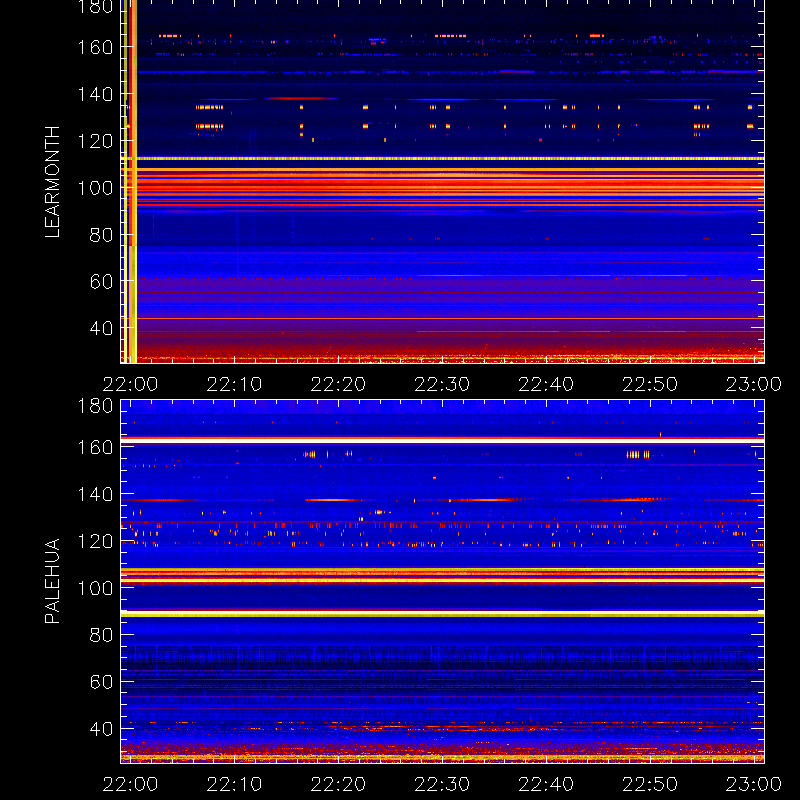Click 23:00 time label under Palehua plot
Image resolution: width=800 pixels, height=800 pixels.
(754, 784)
